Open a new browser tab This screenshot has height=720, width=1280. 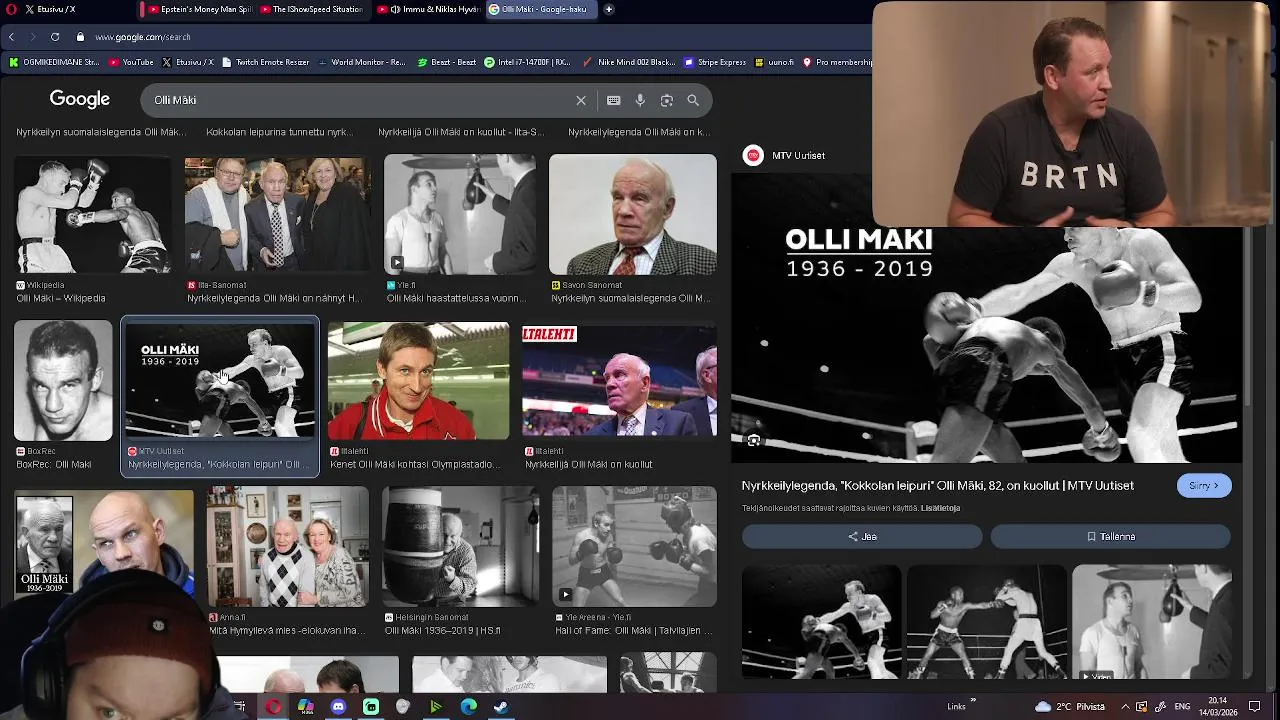609,9
